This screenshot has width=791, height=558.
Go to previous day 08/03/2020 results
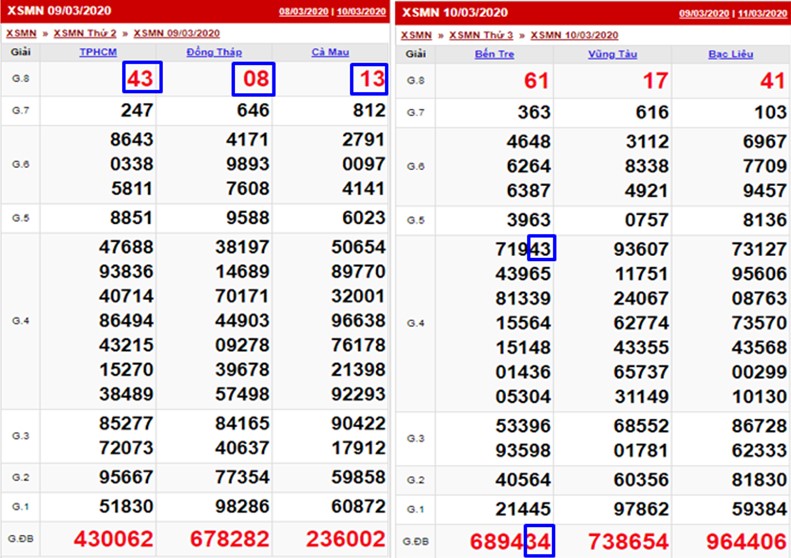[x=304, y=12]
